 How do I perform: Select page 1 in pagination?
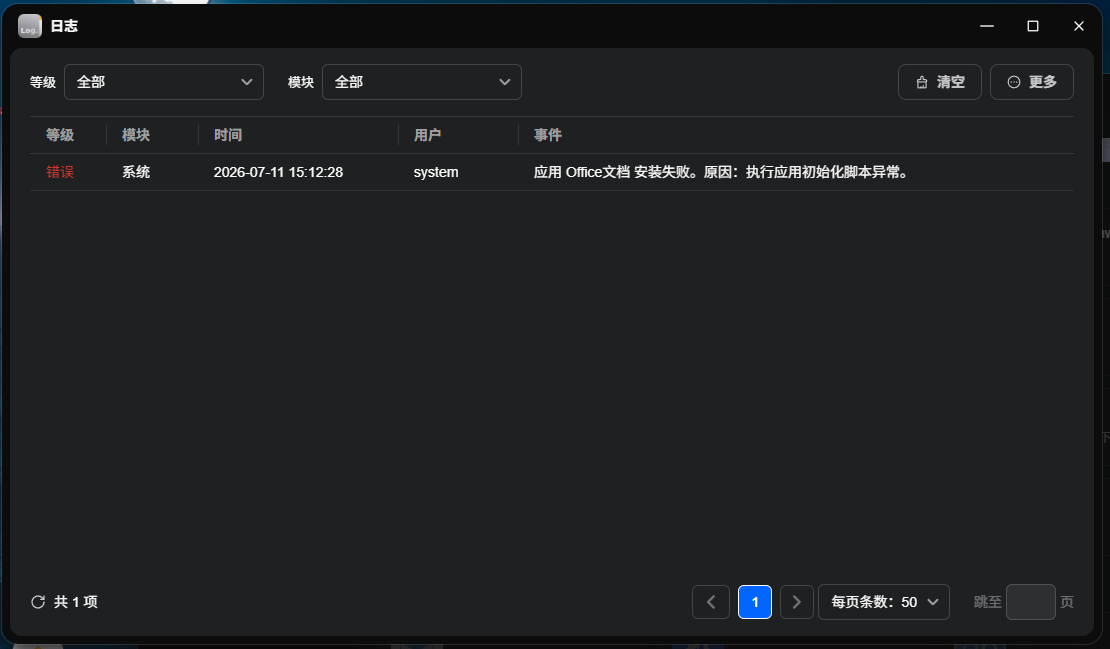(x=755, y=602)
